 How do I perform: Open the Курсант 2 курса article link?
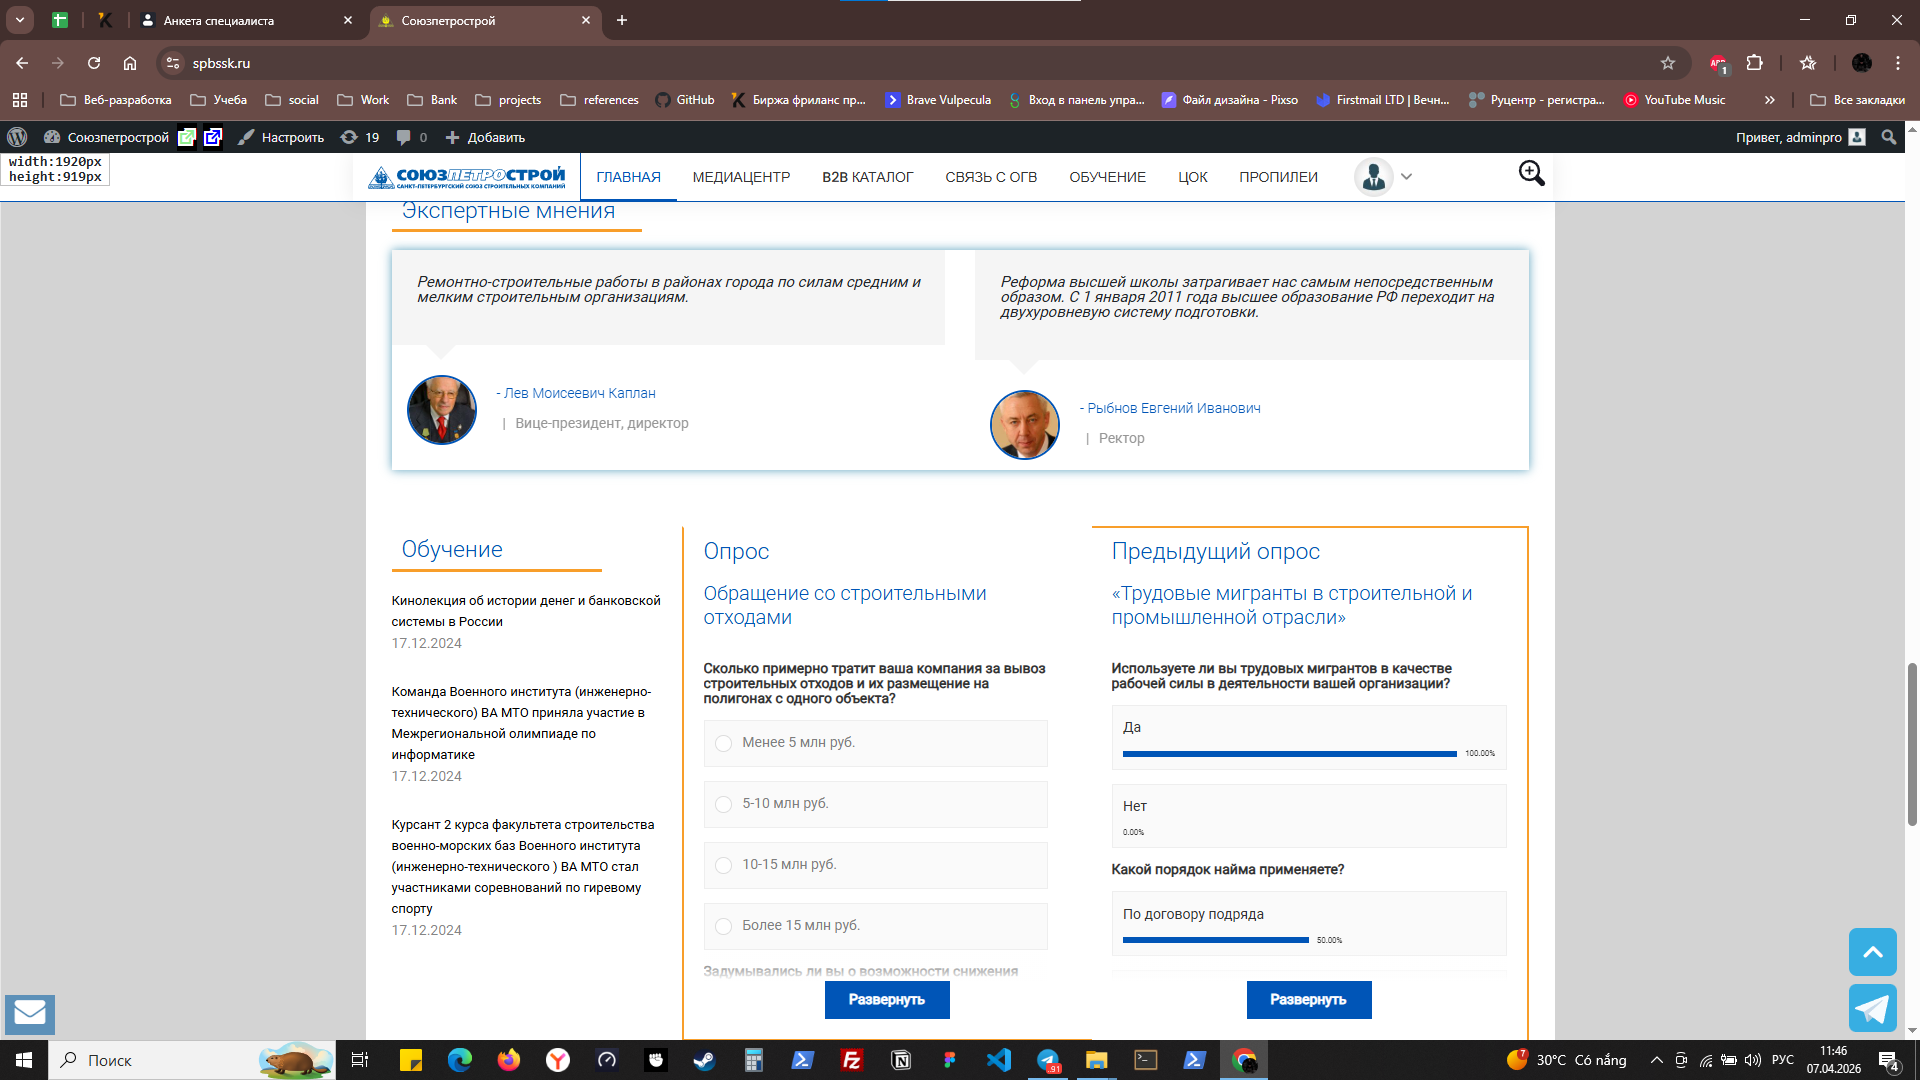click(x=523, y=867)
